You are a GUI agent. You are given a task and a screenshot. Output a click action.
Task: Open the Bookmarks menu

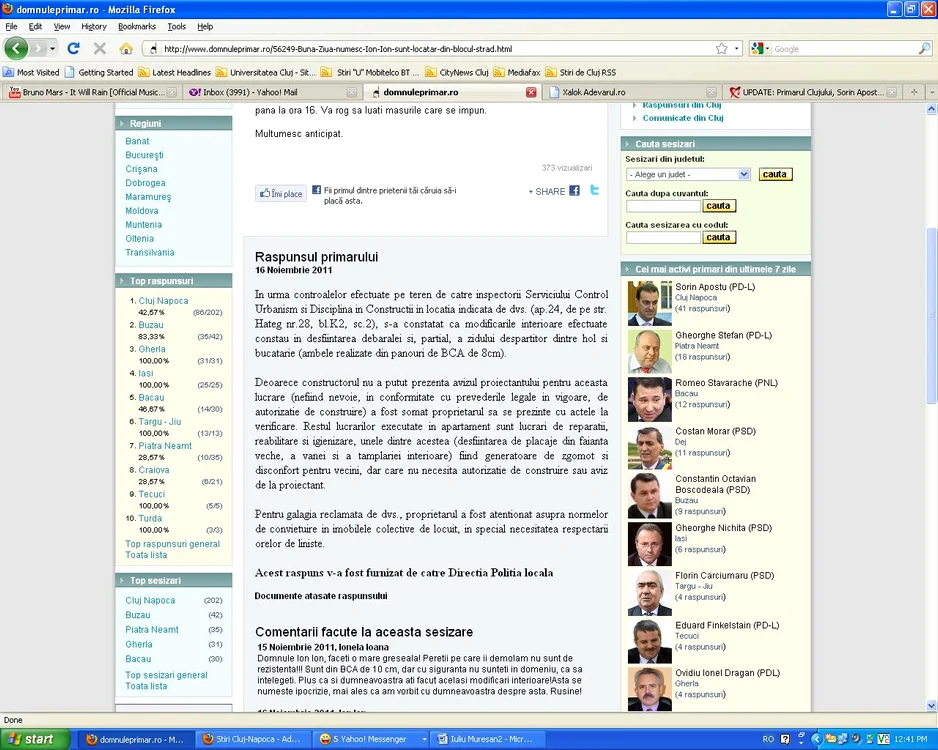(x=136, y=26)
